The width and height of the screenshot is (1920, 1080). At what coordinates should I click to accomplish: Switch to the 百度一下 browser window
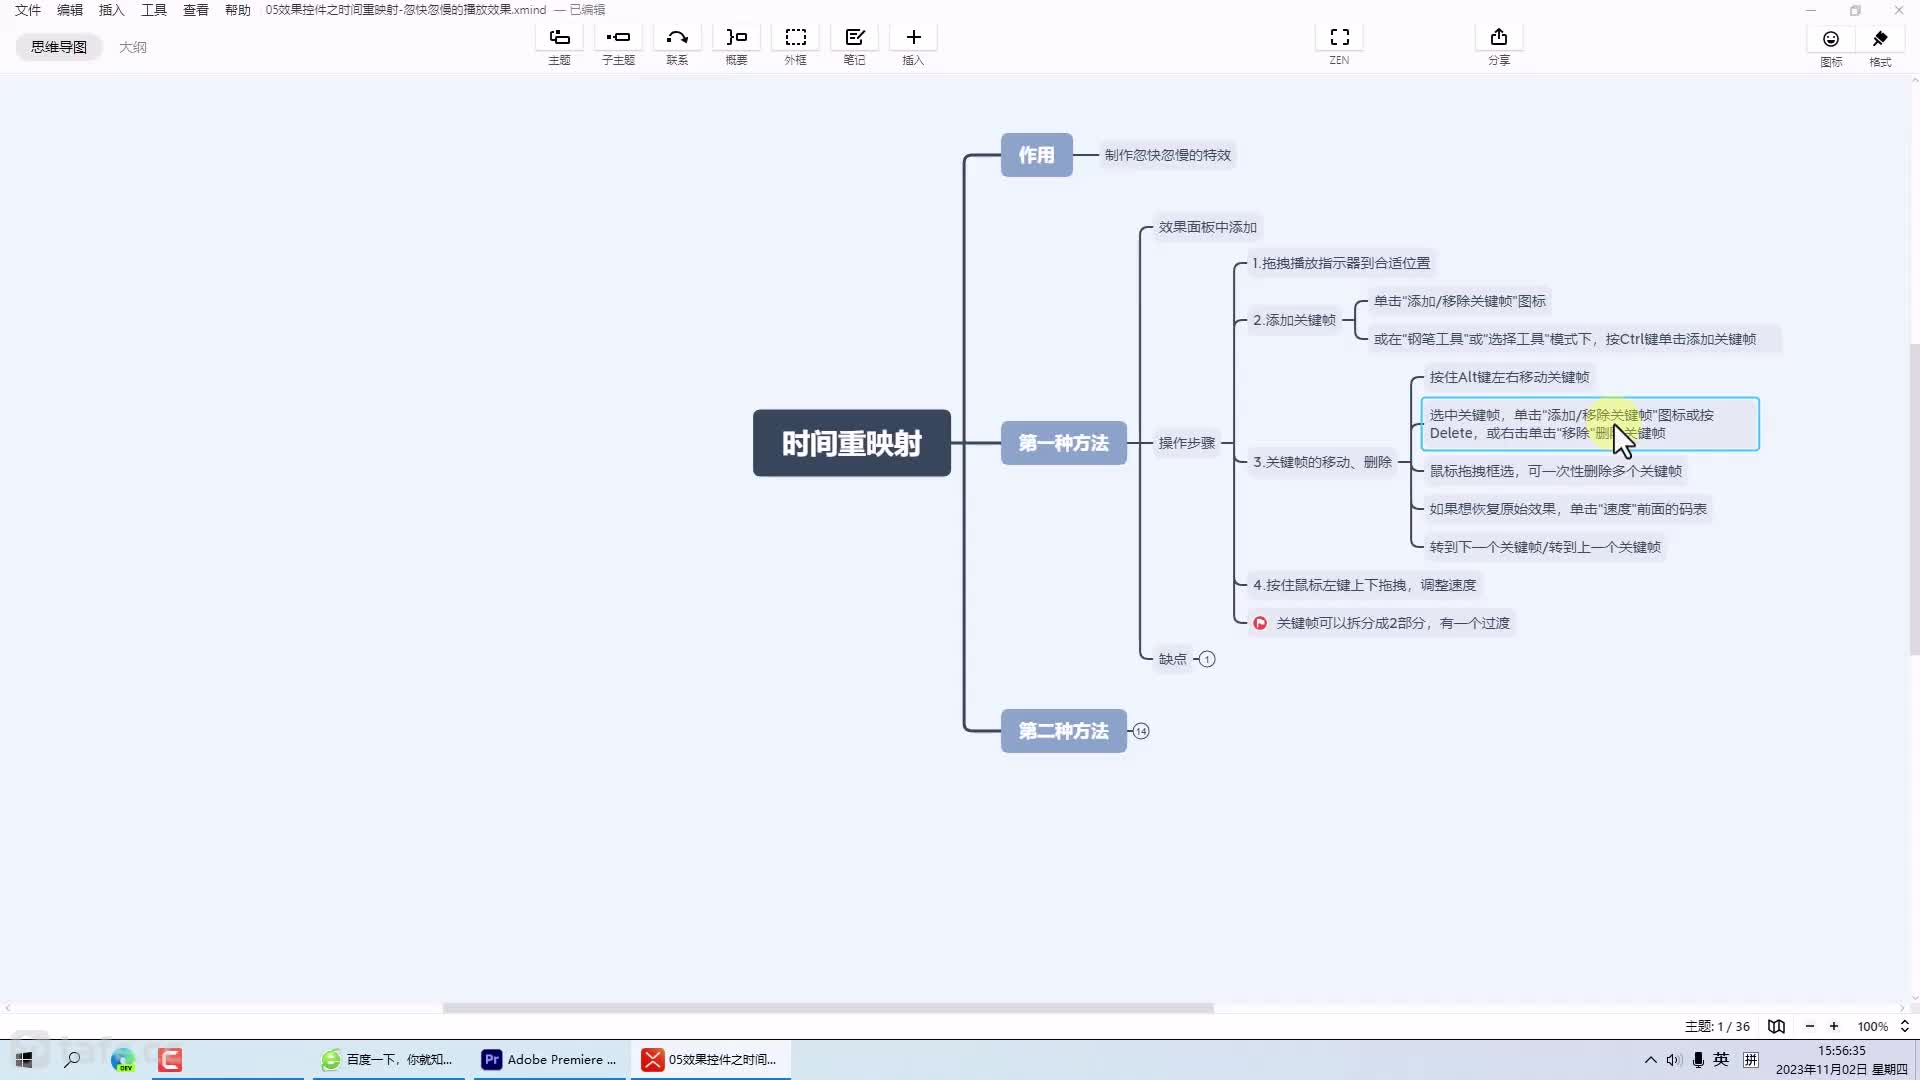388,1059
